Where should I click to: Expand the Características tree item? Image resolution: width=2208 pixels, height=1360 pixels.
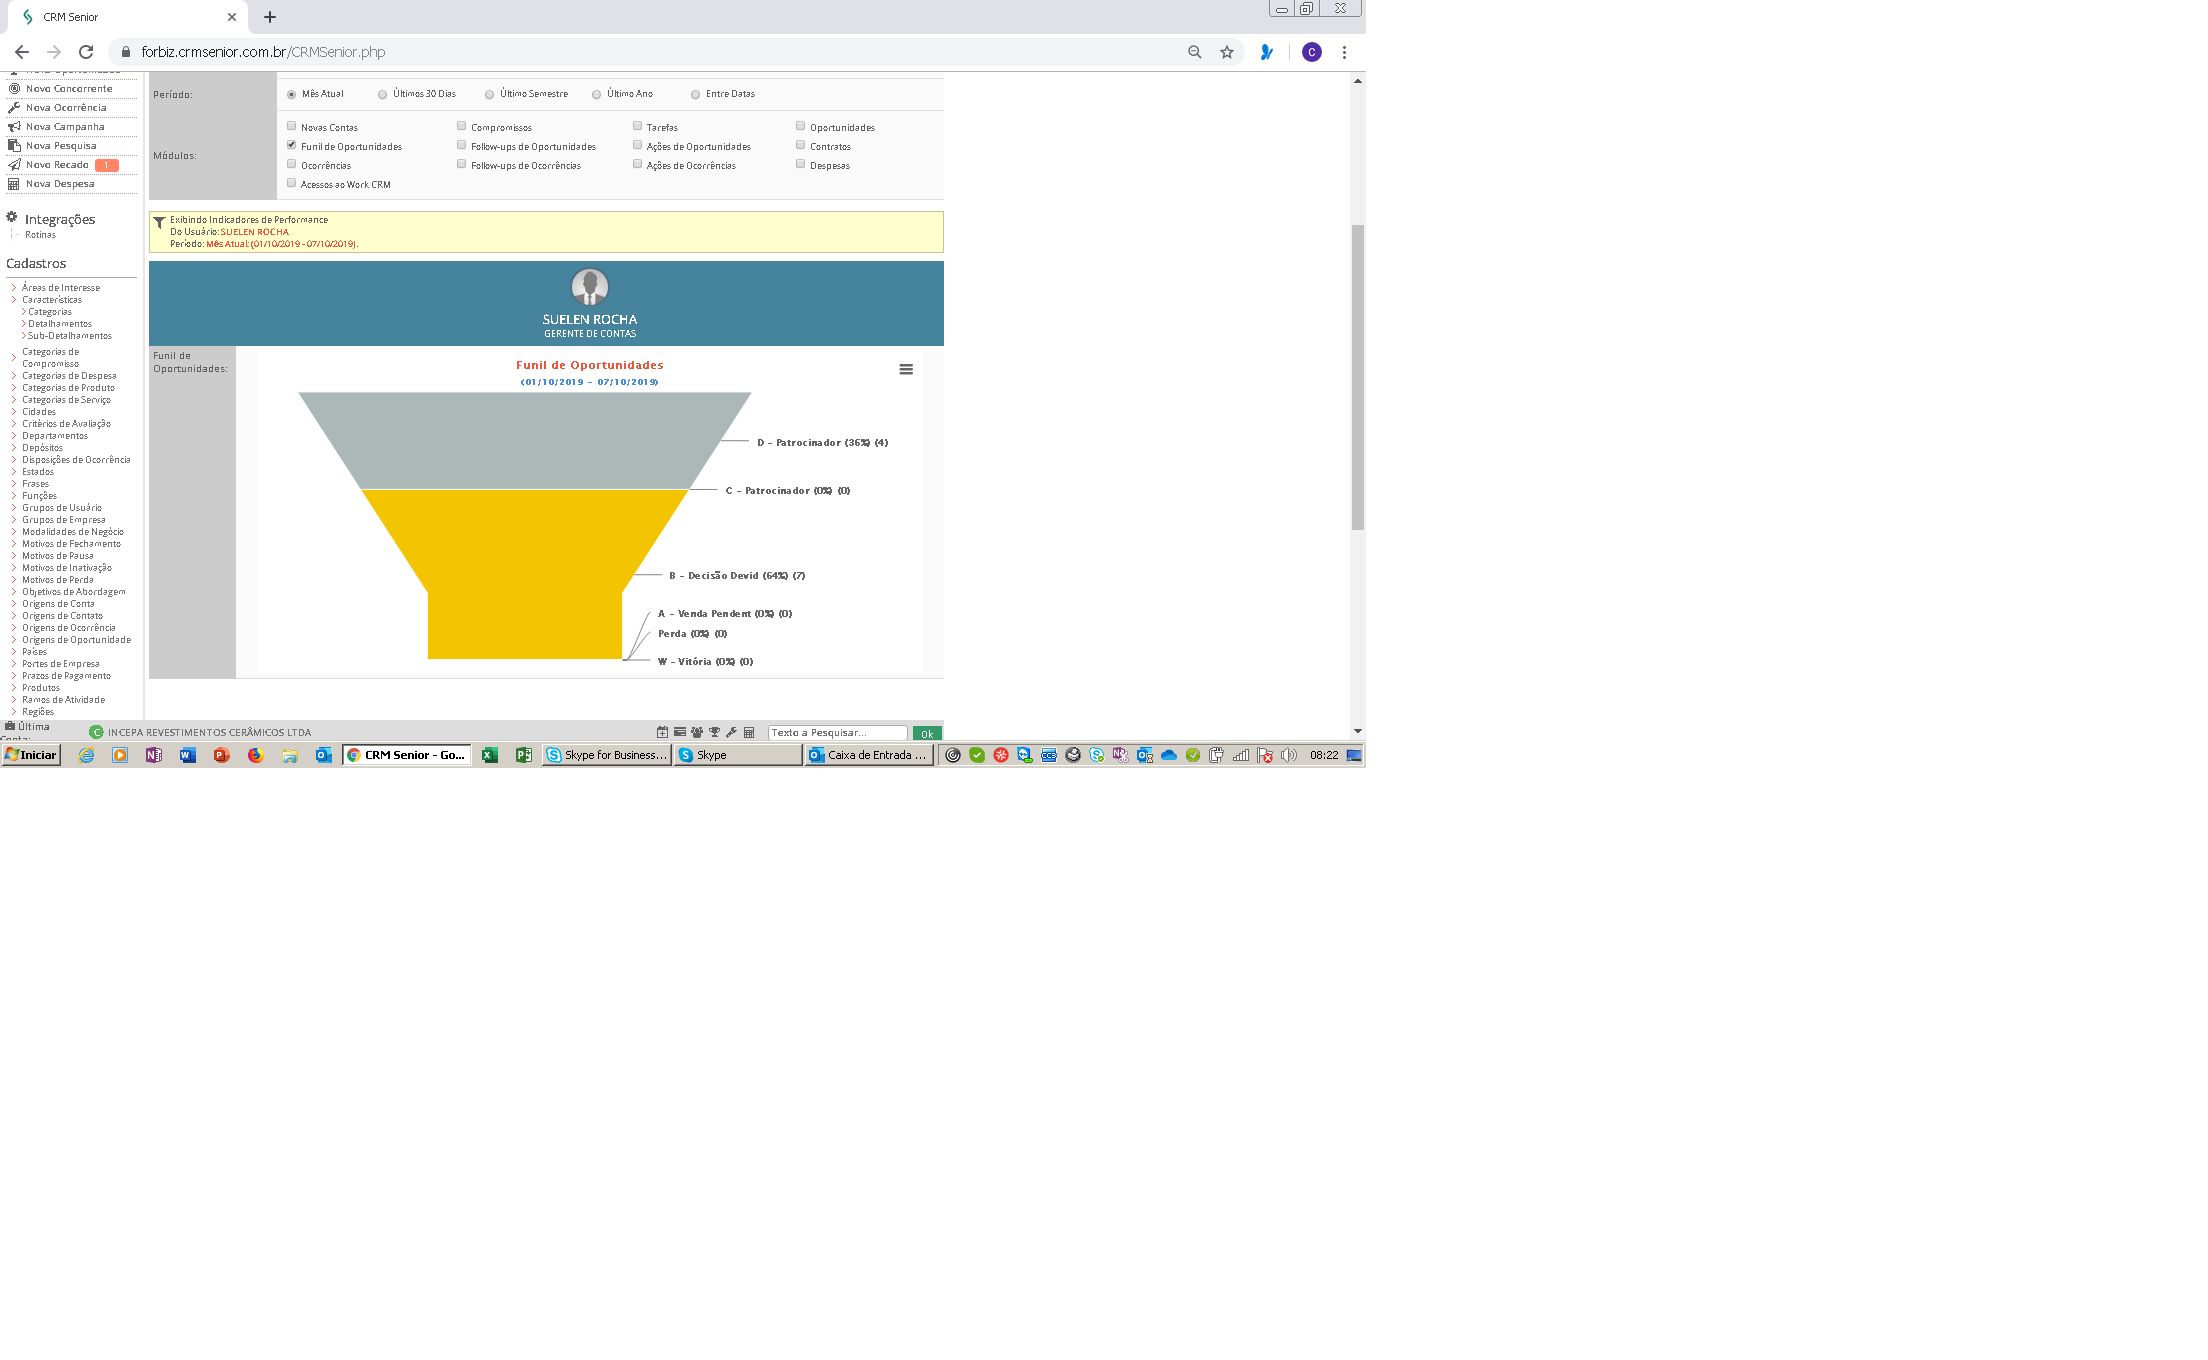(51, 300)
